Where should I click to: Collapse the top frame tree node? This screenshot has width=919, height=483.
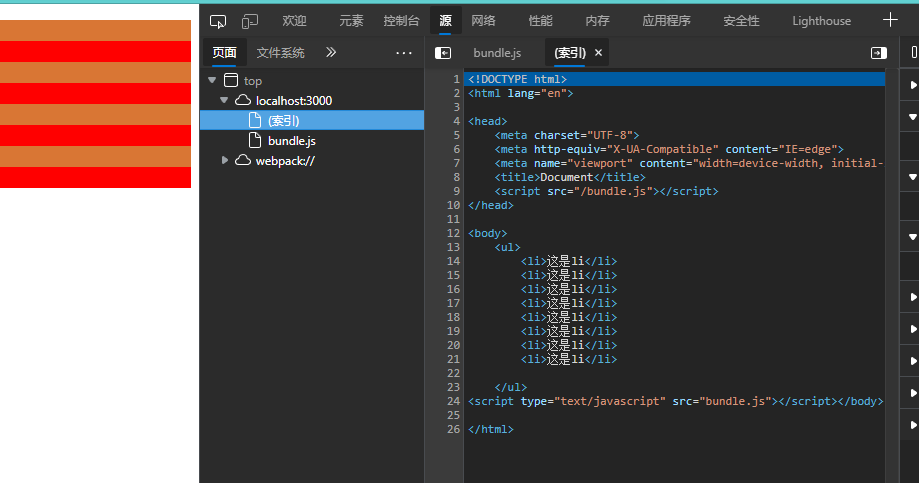point(212,80)
